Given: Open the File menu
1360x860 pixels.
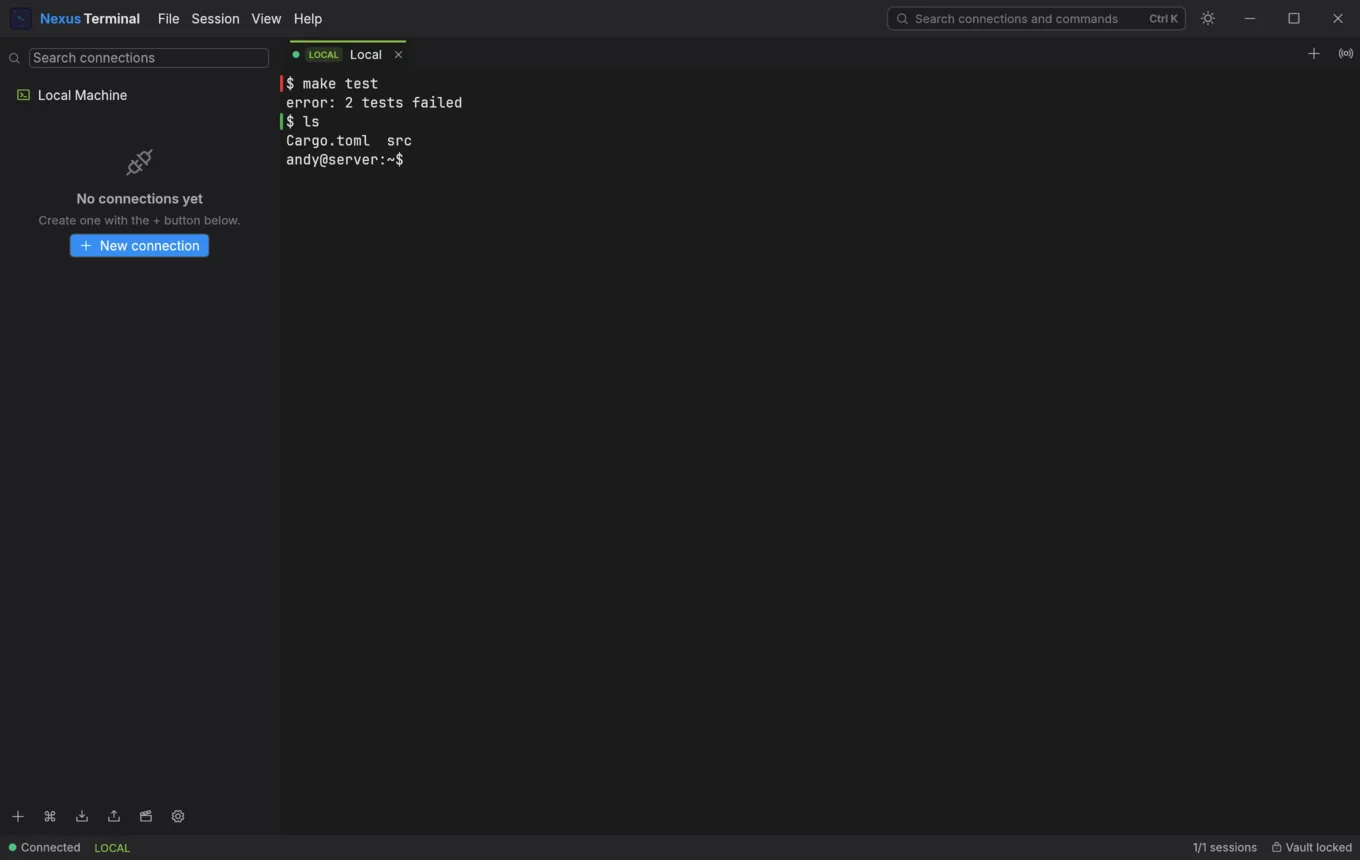Looking at the screenshot, I should click(168, 19).
